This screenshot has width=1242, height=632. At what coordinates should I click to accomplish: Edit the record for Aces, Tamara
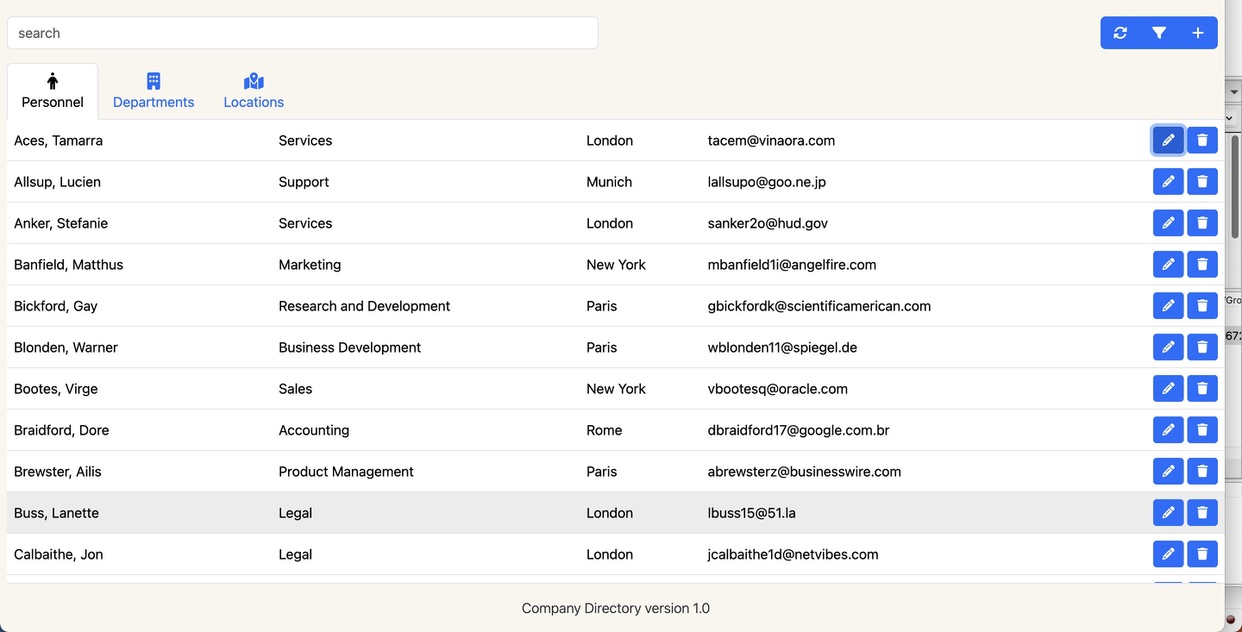tap(1168, 140)
